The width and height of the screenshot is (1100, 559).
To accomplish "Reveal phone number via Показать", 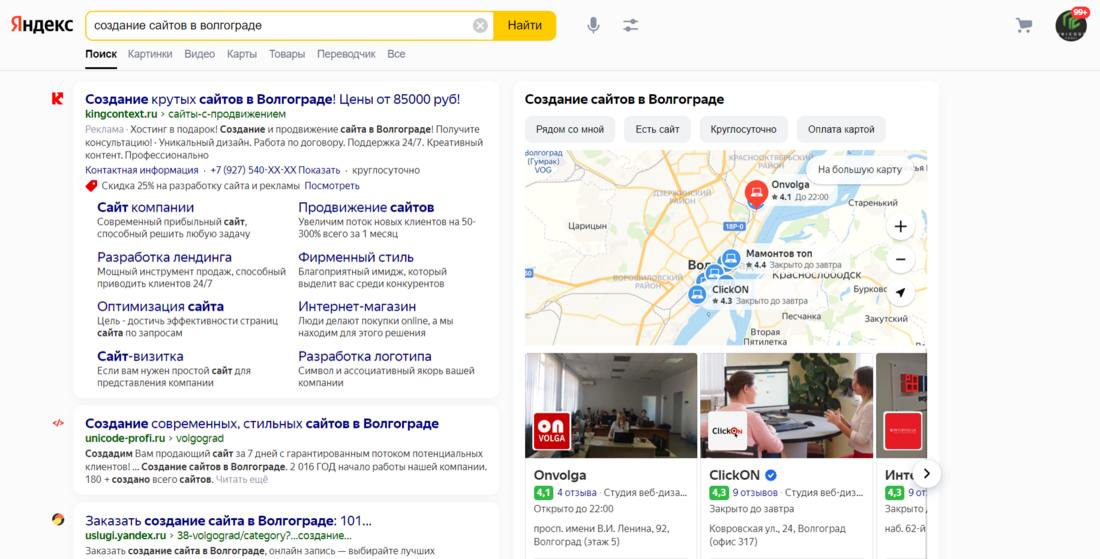I will click(319, 170).
